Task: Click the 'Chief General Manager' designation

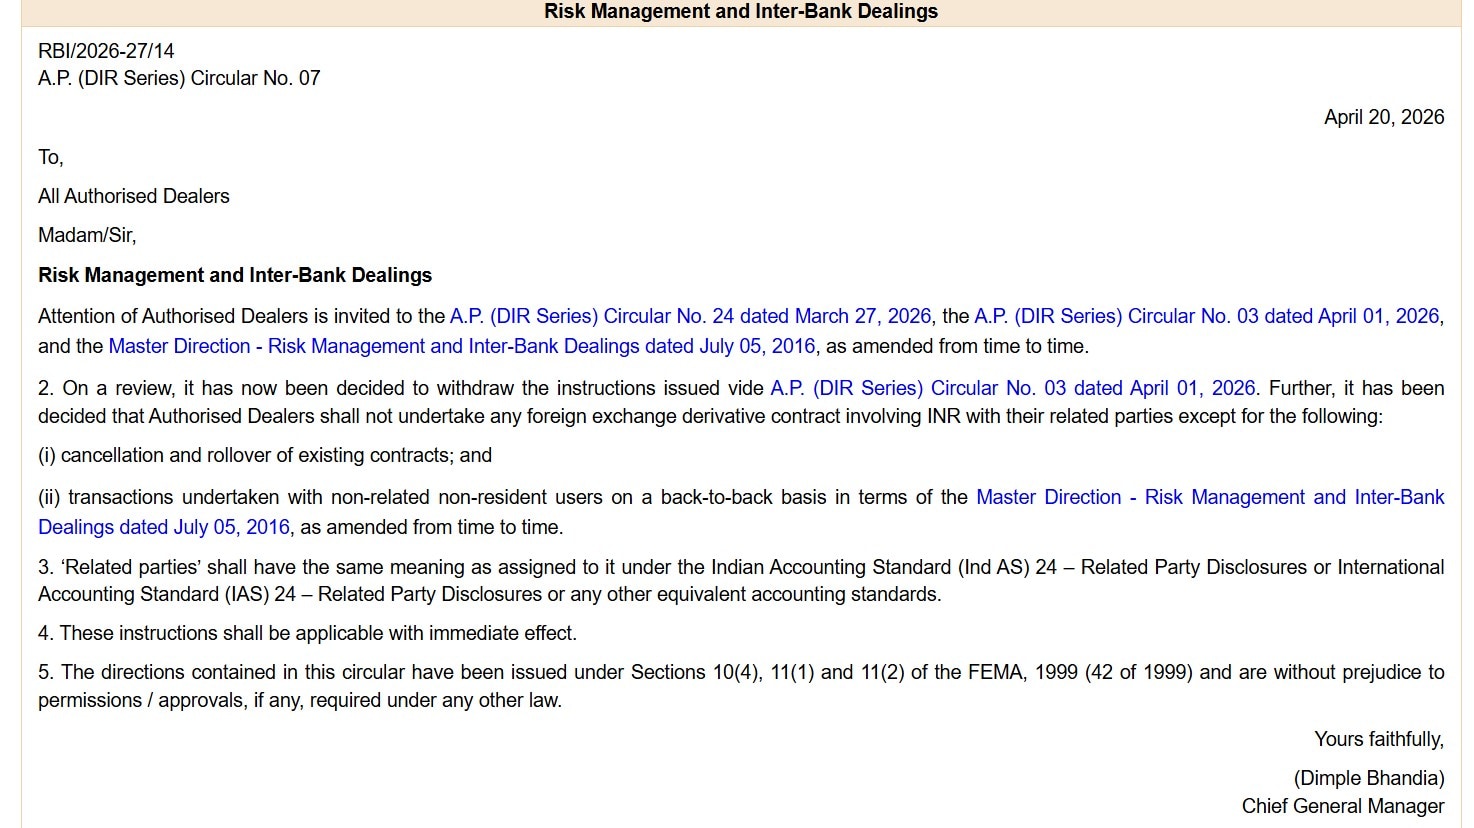Action: point(1342,806)
